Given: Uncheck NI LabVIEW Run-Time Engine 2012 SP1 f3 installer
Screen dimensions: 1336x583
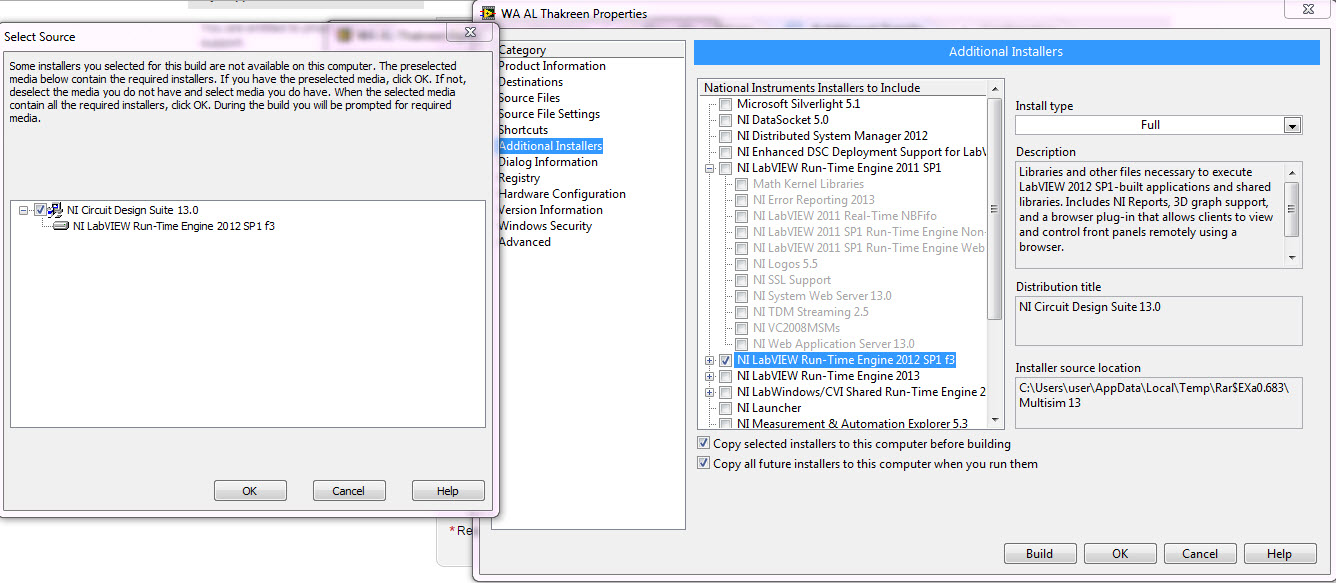Looking at the screenshot, I should pos(725,360).
